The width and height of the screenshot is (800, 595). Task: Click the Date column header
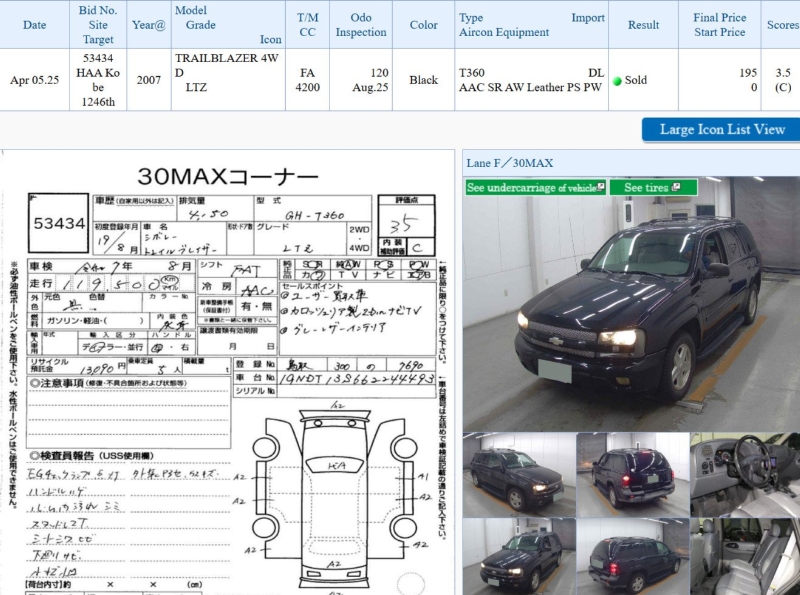(x=34, y=25)
